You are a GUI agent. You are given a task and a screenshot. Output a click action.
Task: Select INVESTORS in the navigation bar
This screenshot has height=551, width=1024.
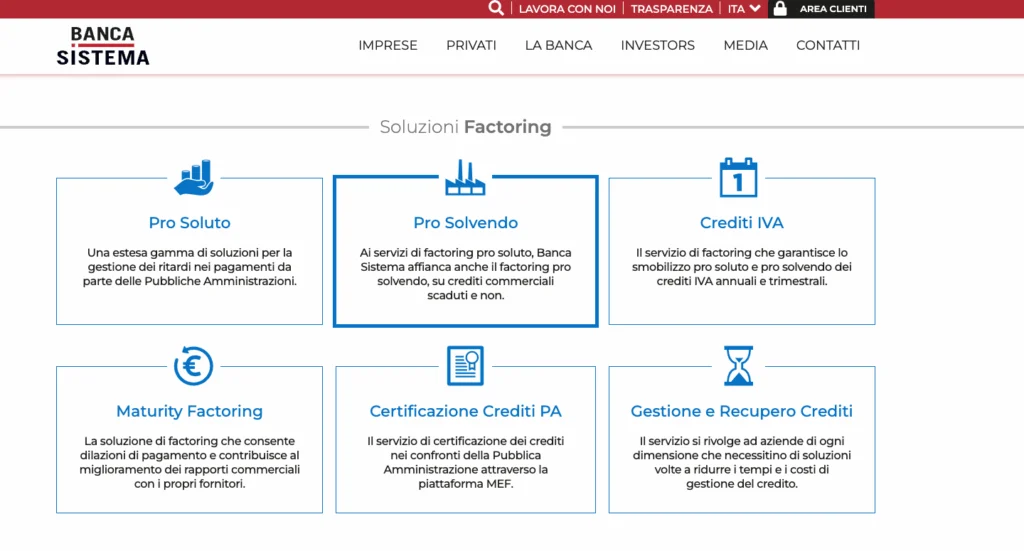point(657,45)
